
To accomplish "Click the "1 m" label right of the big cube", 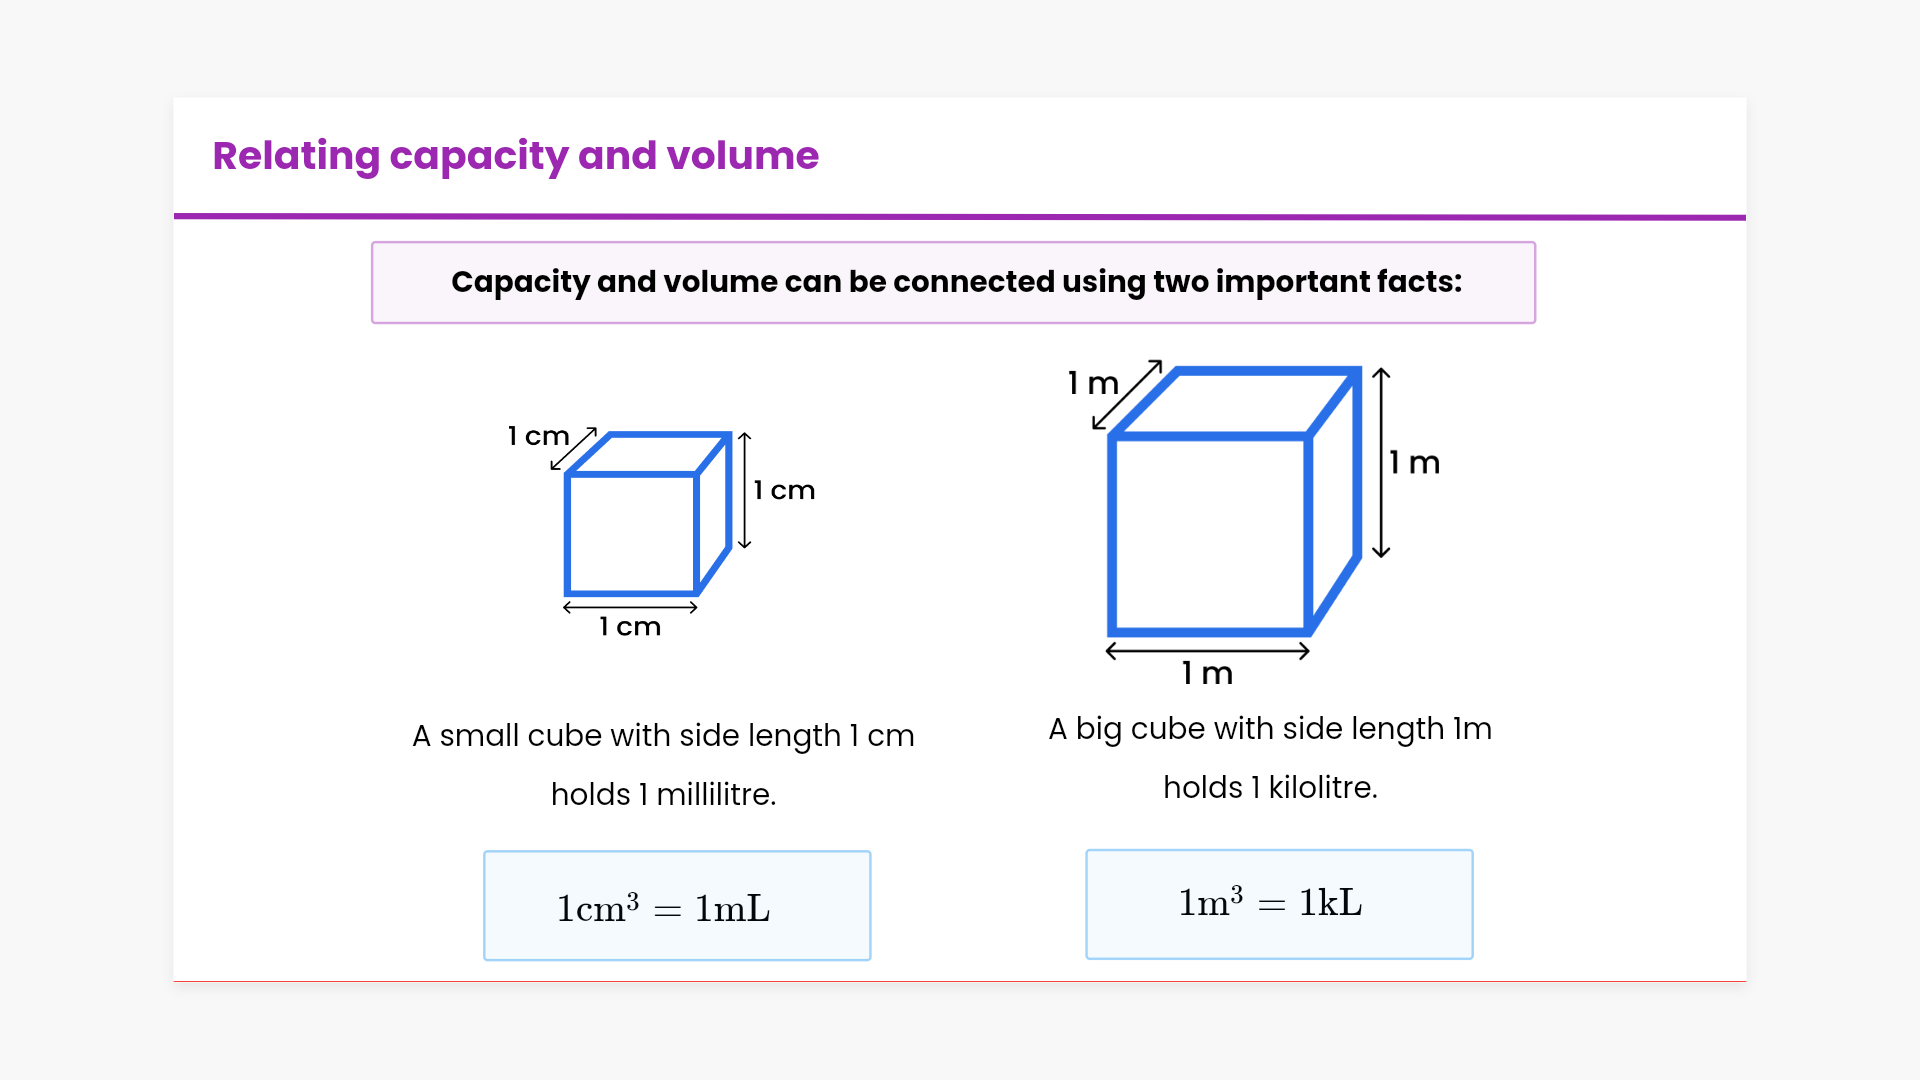I will pos(1415,463).
